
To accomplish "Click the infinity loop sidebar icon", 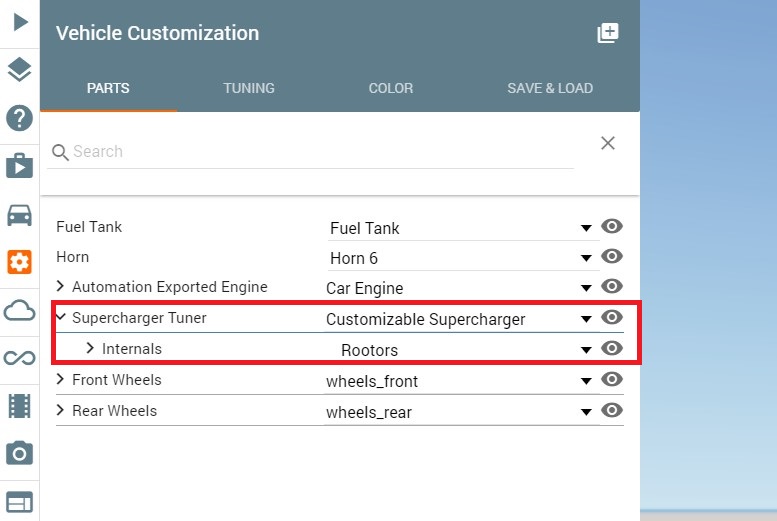I will (x=19, y=357).
